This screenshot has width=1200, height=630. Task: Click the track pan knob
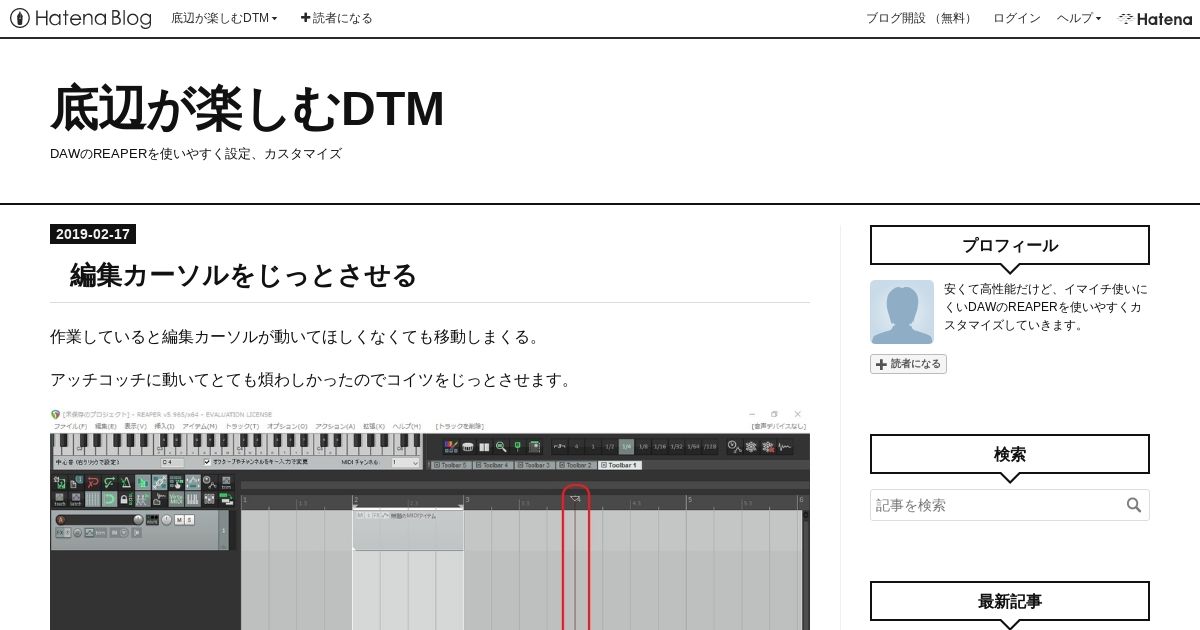pyautogui.click(x=166, y=520)
